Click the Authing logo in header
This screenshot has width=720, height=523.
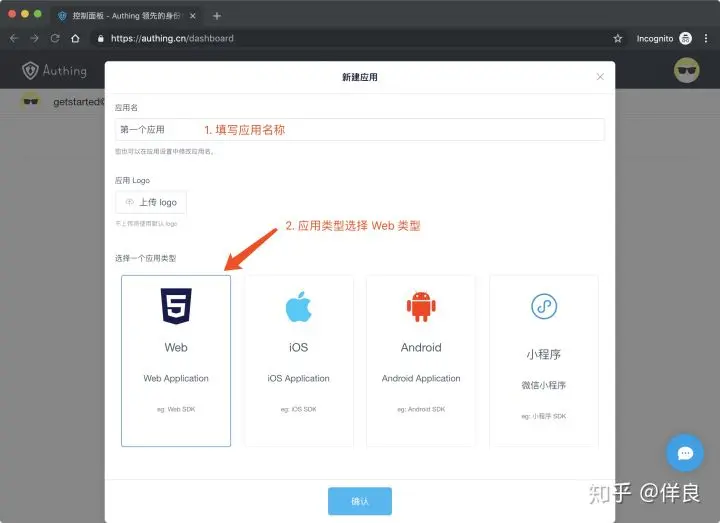[54, 71]
